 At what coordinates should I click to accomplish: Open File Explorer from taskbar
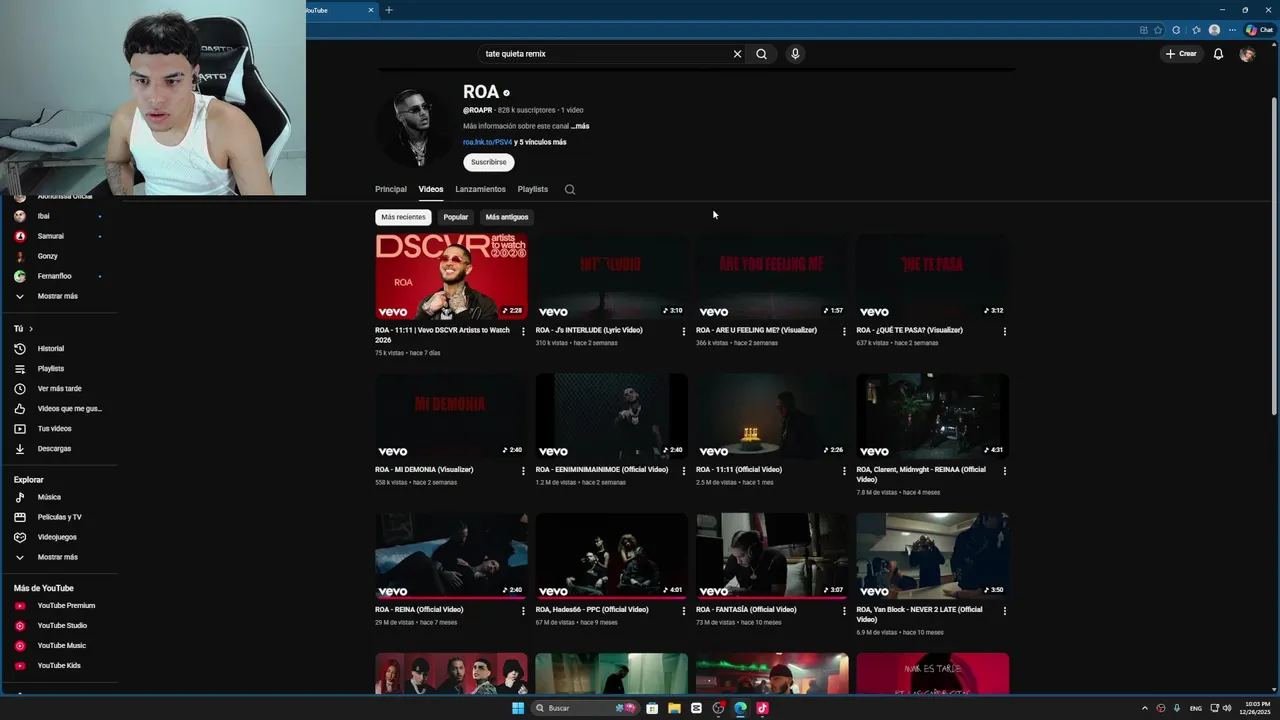pyautogui.click(x=674, y=708)
